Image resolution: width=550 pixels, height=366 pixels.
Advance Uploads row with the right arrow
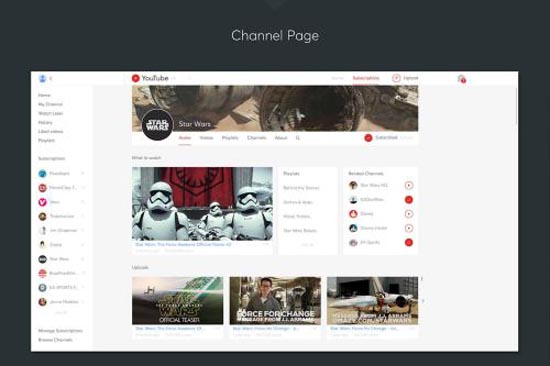(x=423, y=301)
